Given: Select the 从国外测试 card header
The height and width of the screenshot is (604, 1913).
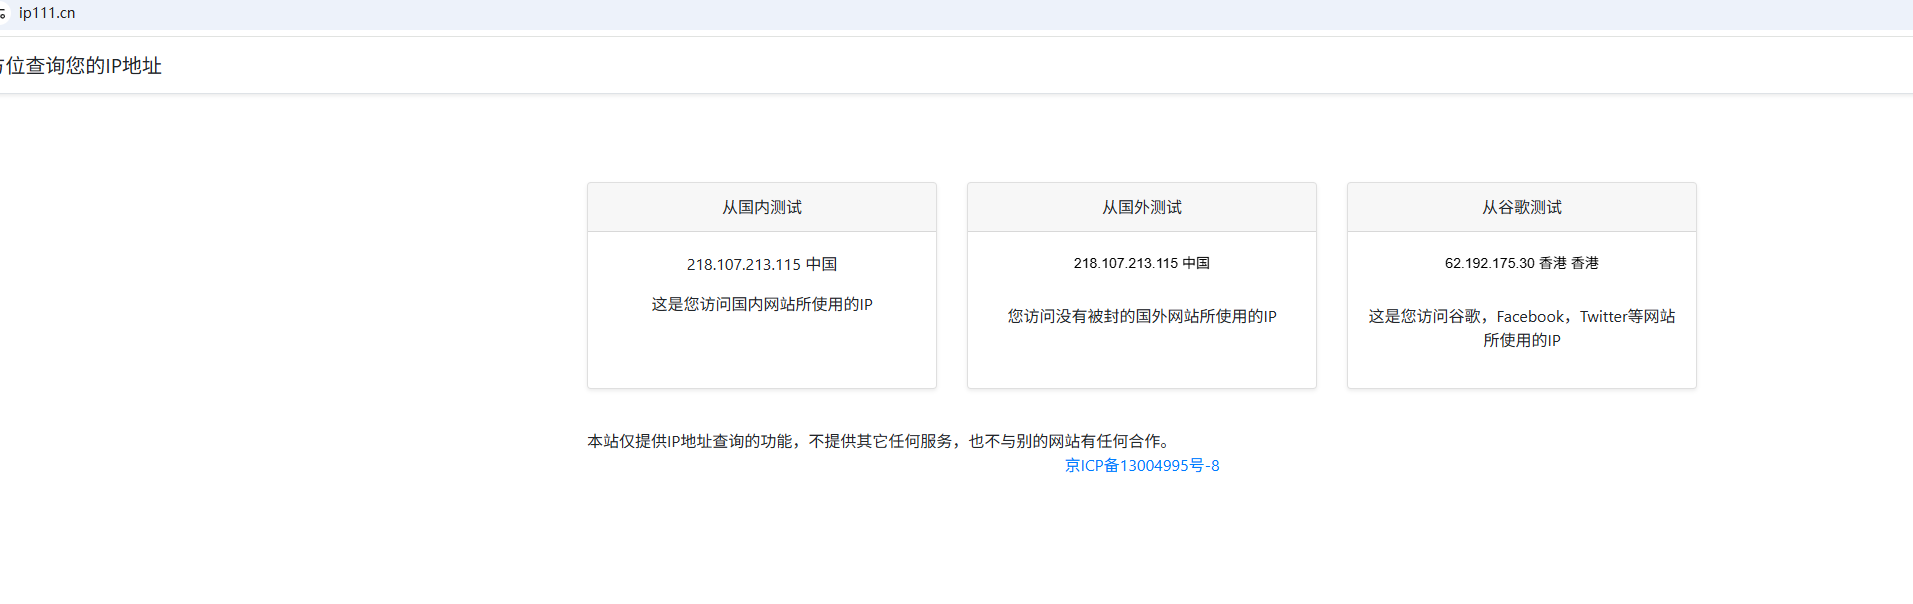Looking at the screenshot, I should [1141, 207].
